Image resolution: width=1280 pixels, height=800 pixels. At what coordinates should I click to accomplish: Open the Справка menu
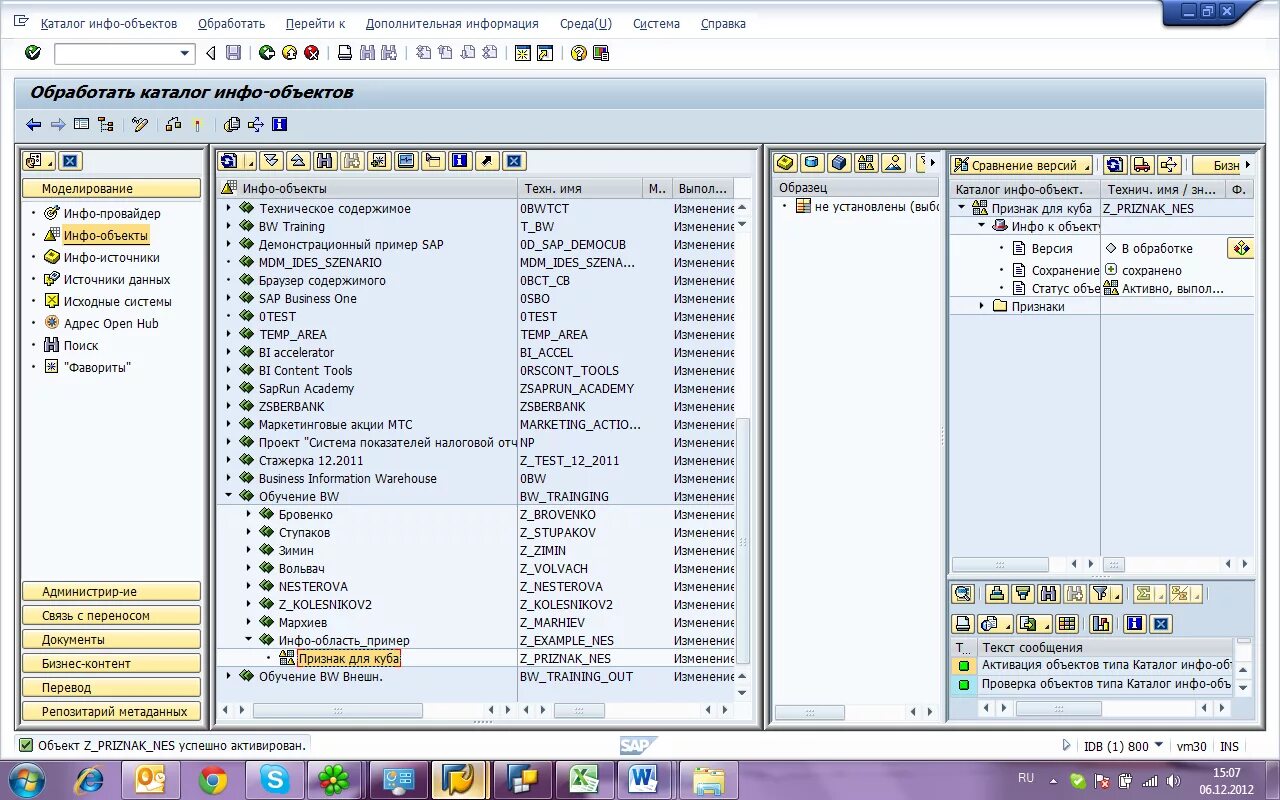click(723, 23)
